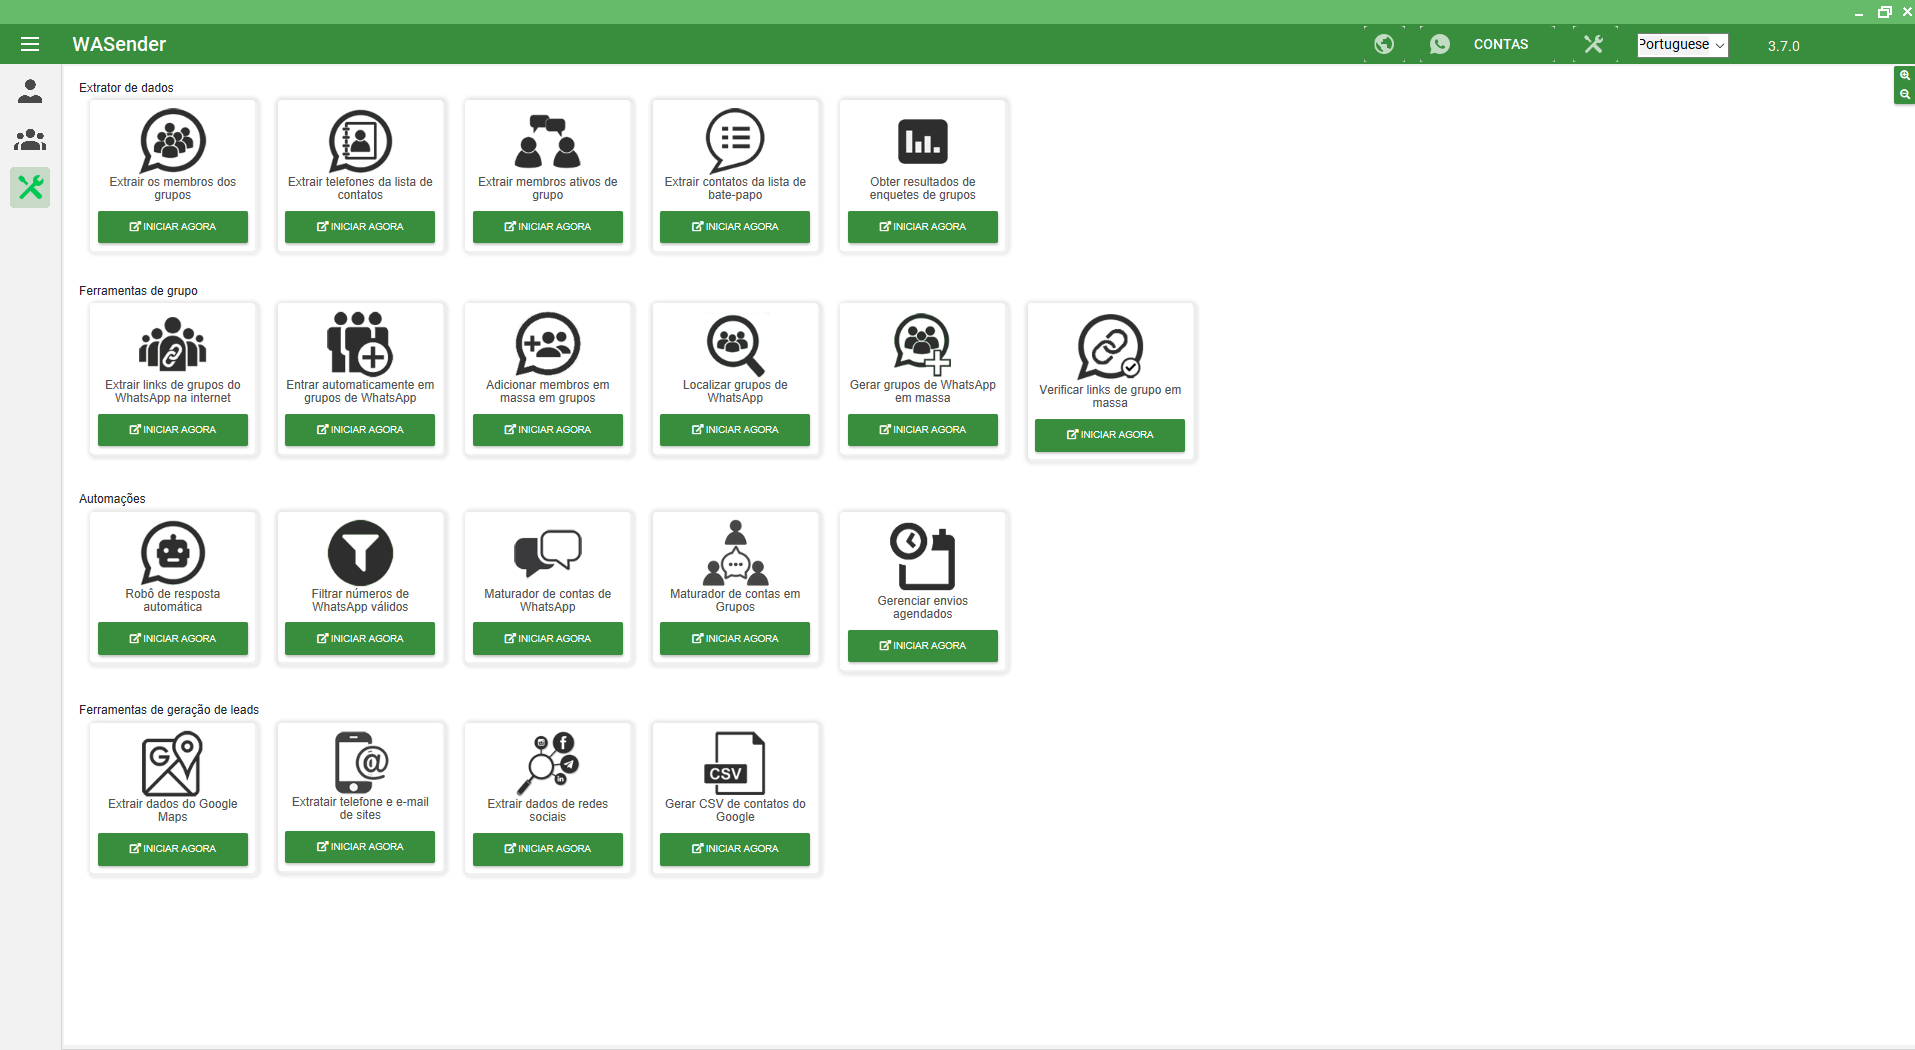Click the tools wrench icon in the header
1915x1050 pixels.
point(1594,44)
